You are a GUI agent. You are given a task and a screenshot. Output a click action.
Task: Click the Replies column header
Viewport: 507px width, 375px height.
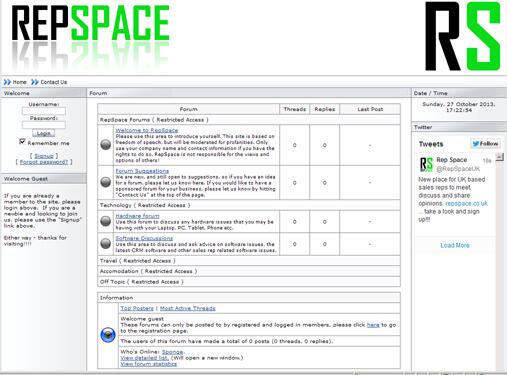[x=325, y=109]
